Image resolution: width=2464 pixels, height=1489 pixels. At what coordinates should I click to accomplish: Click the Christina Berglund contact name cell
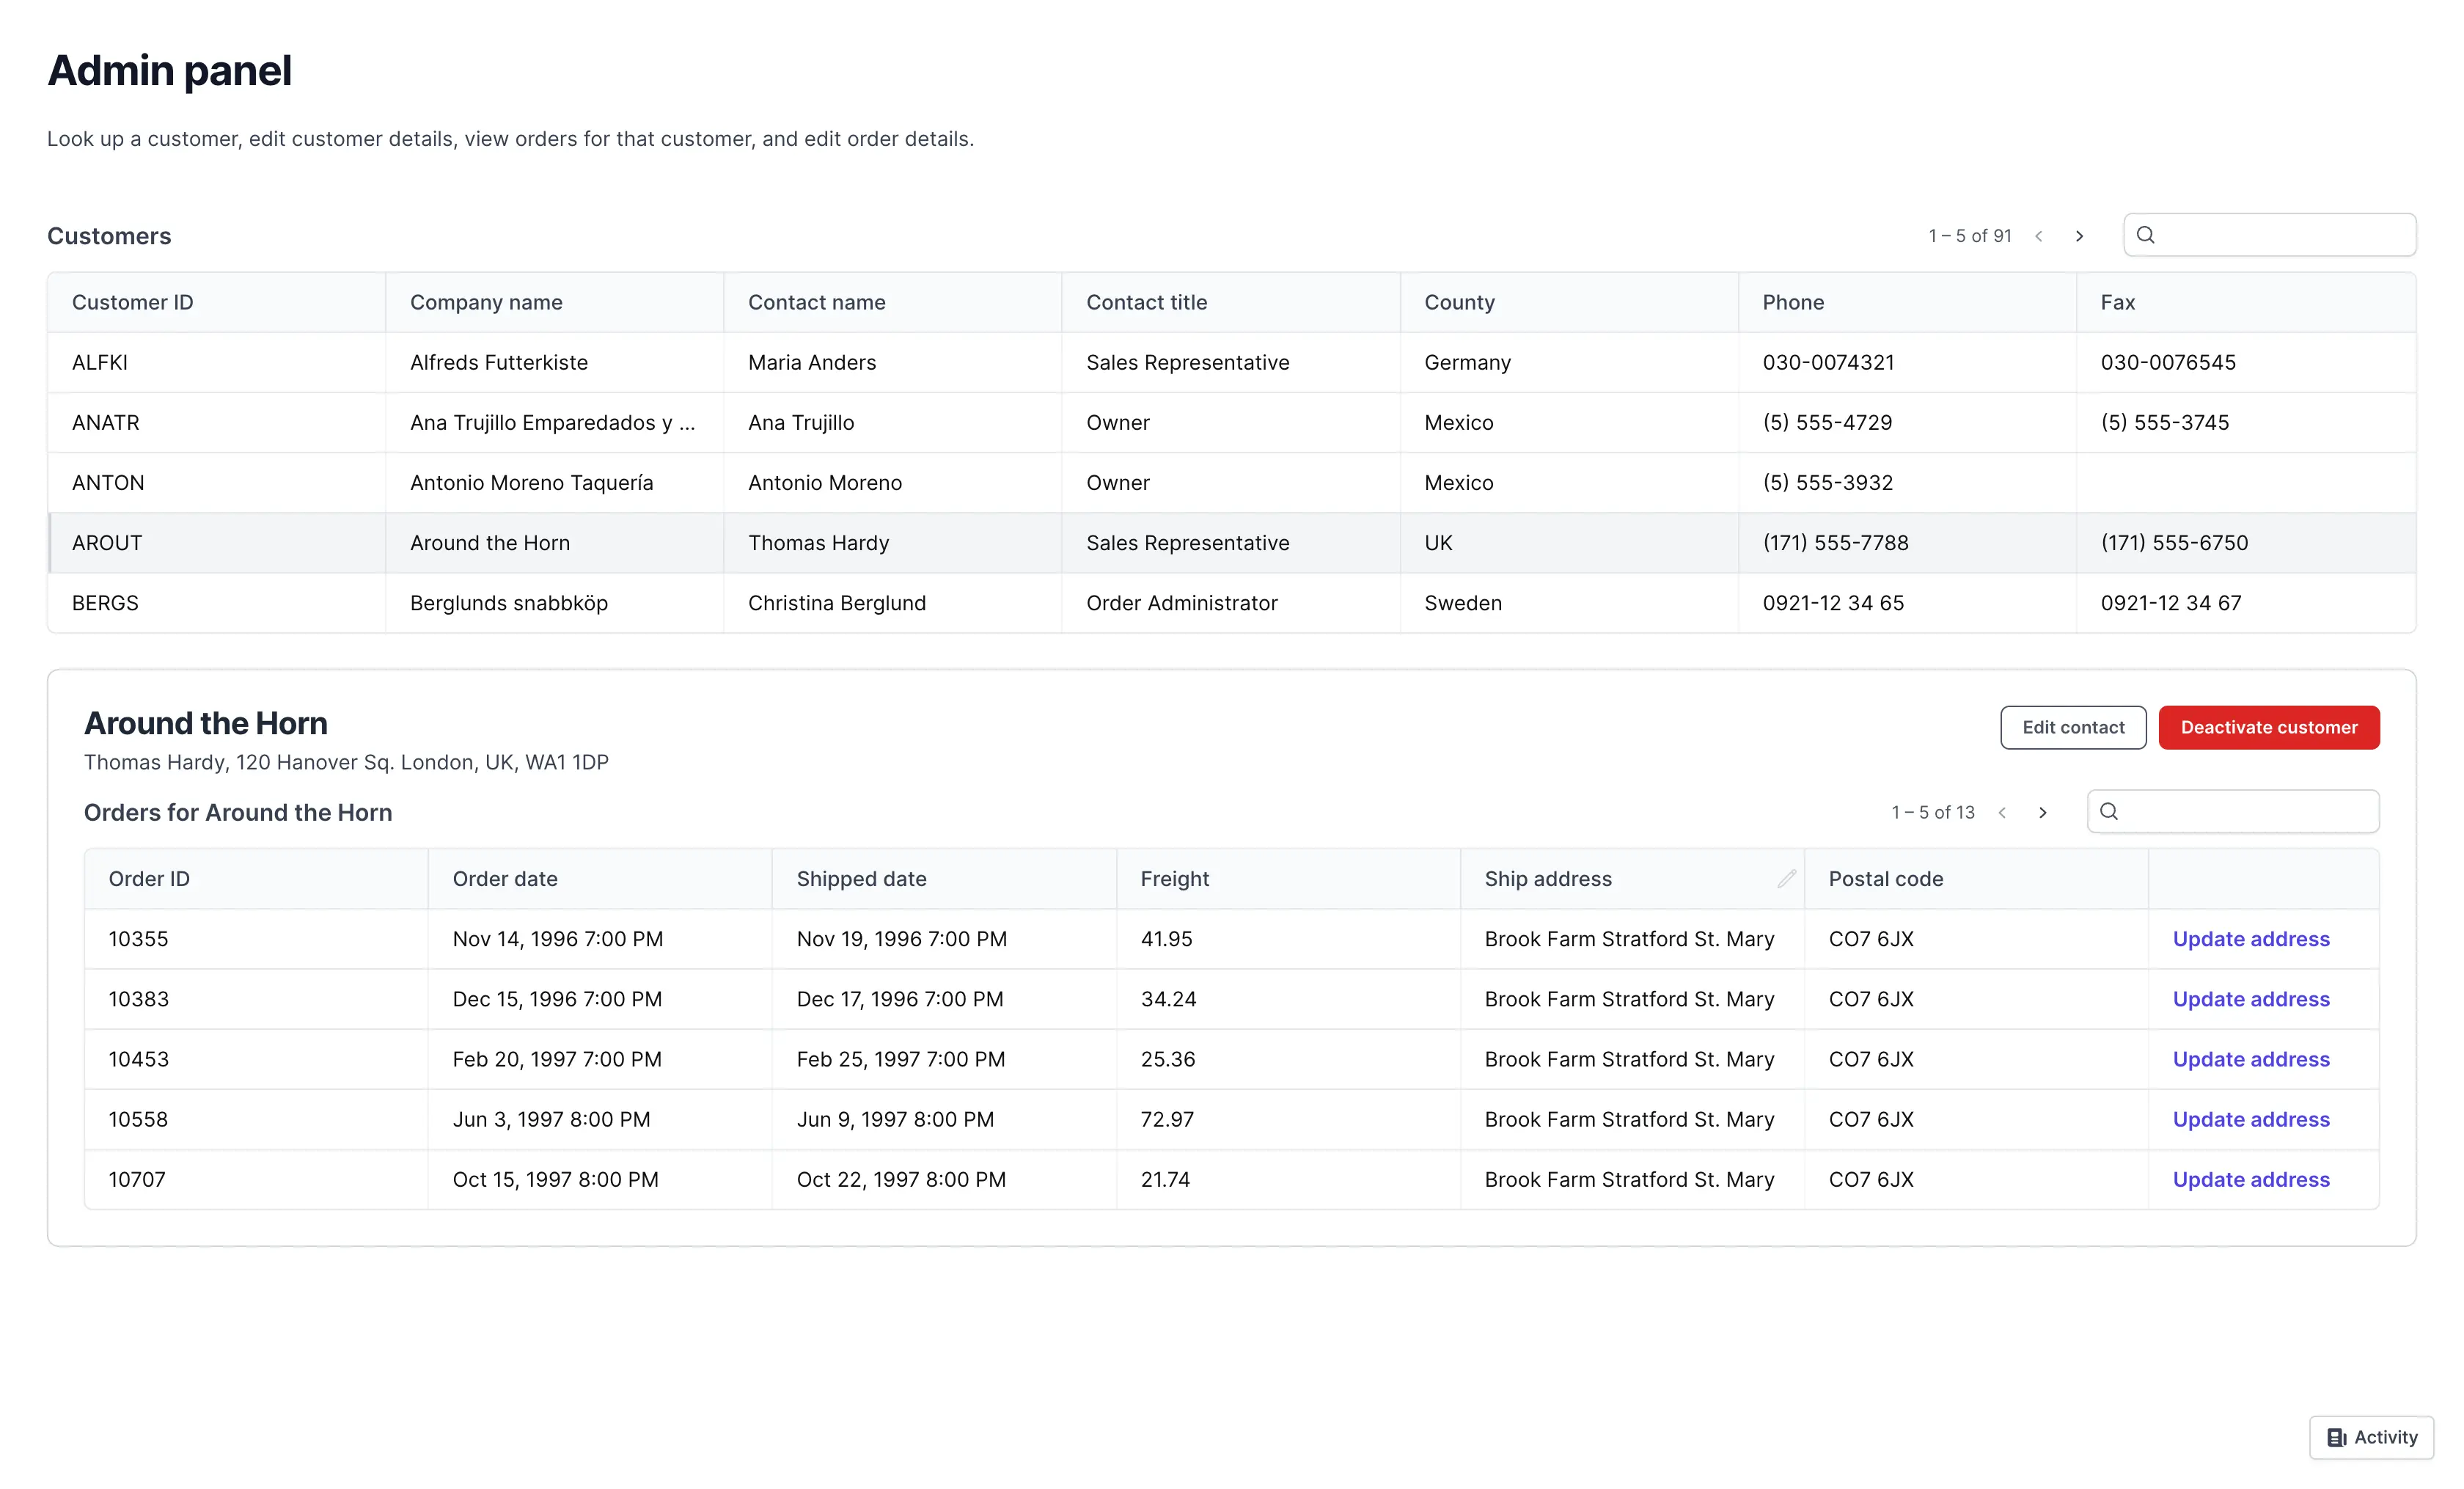(x=893, y=603)
